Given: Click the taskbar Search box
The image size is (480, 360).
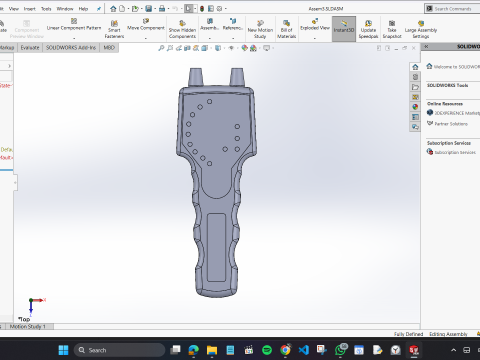Looking at the screenshot, I should tap(119, 350).
